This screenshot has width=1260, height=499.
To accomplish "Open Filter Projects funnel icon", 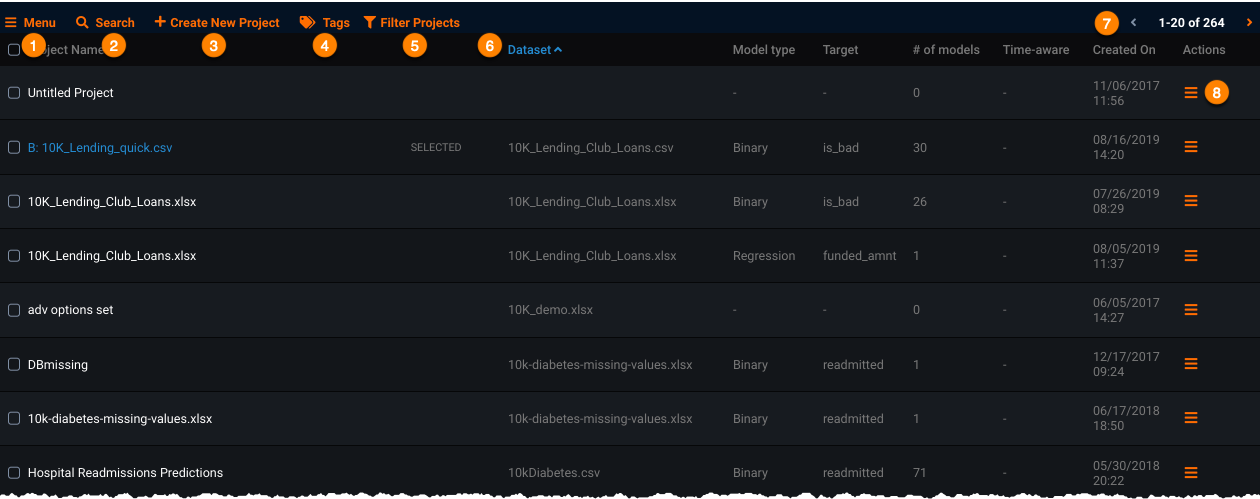I will [370, 22].
